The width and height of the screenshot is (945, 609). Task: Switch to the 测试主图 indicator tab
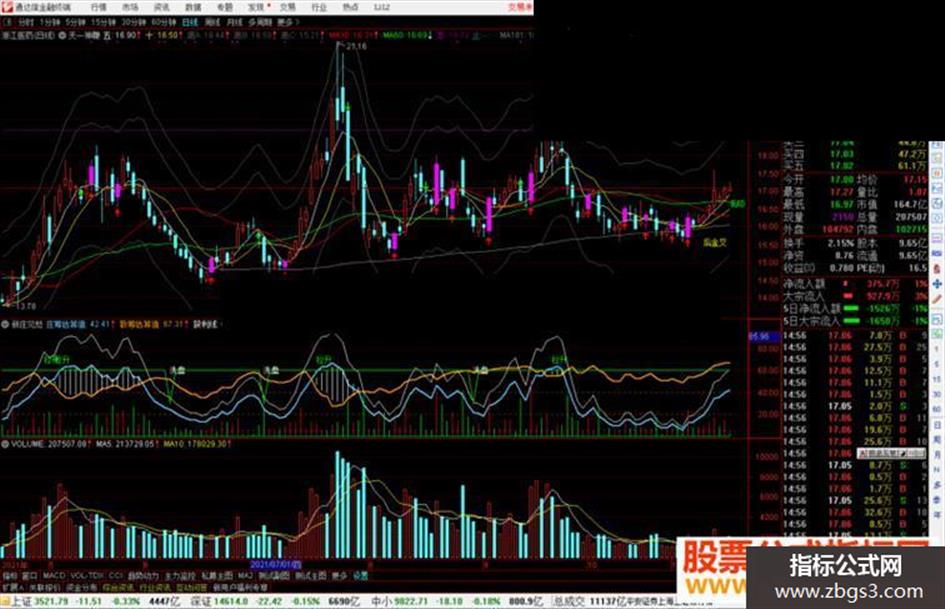pos(310,576)
